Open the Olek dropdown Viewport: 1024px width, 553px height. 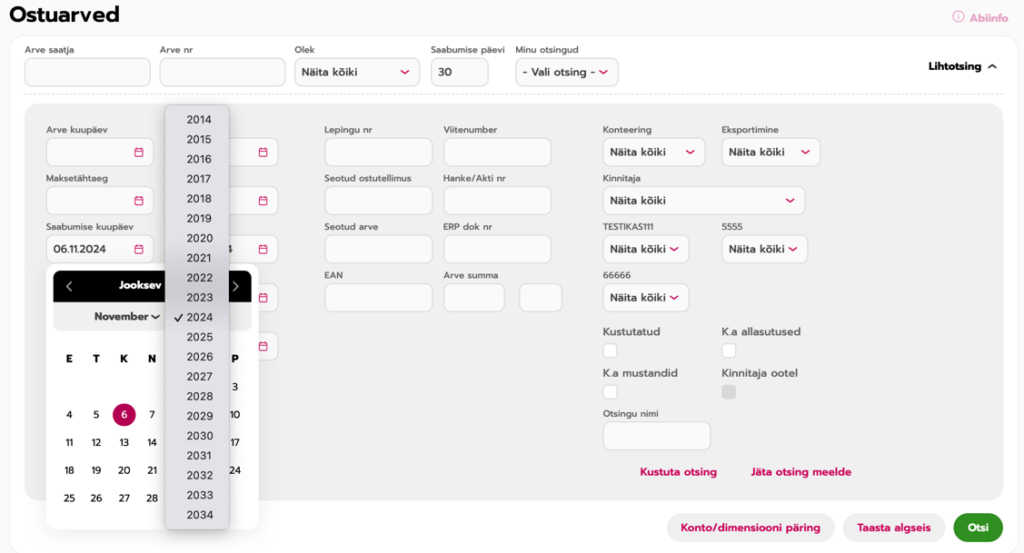click(358, 72)
